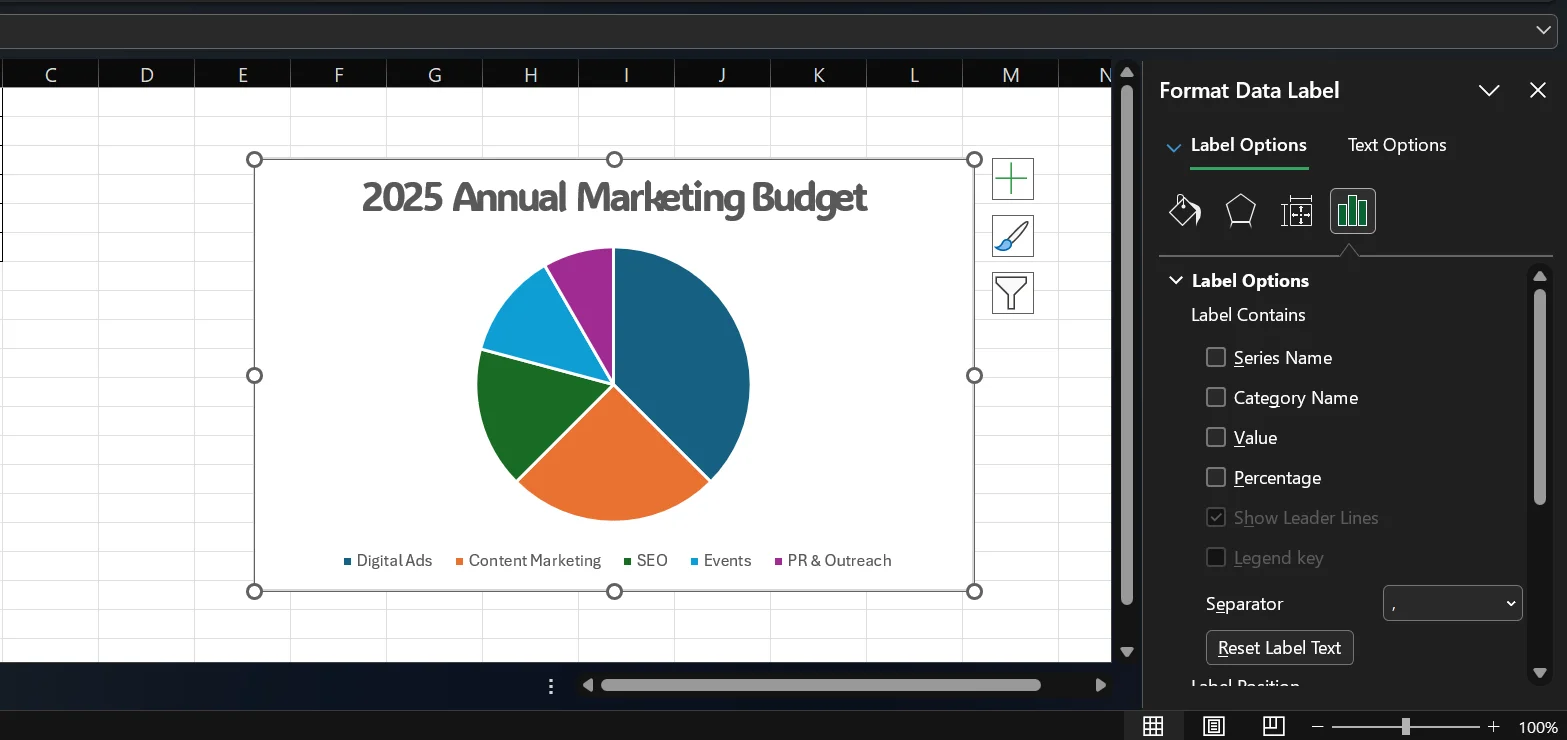
Task: Click the 100% zoom level
Action: (x=1537, y=727)
